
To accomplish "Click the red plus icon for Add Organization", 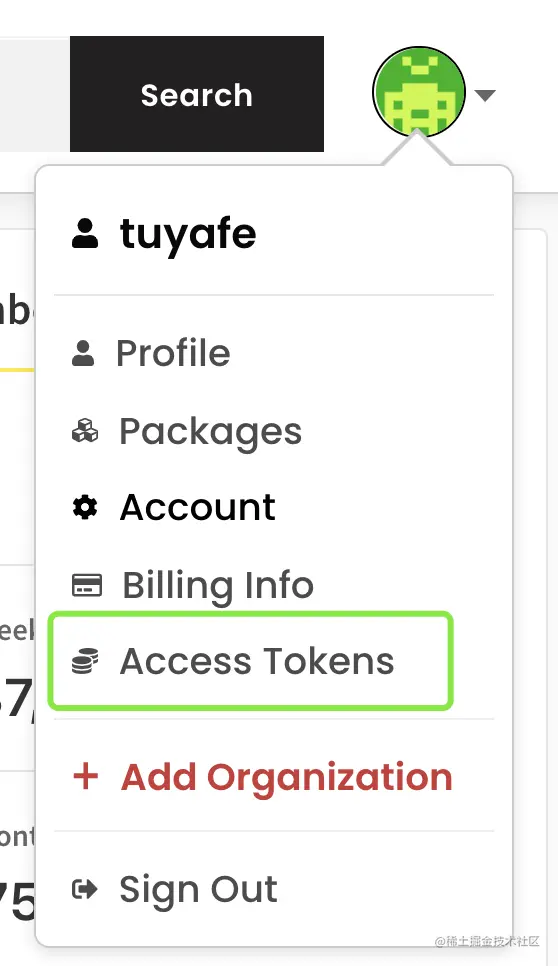I will tap(86, 776).
